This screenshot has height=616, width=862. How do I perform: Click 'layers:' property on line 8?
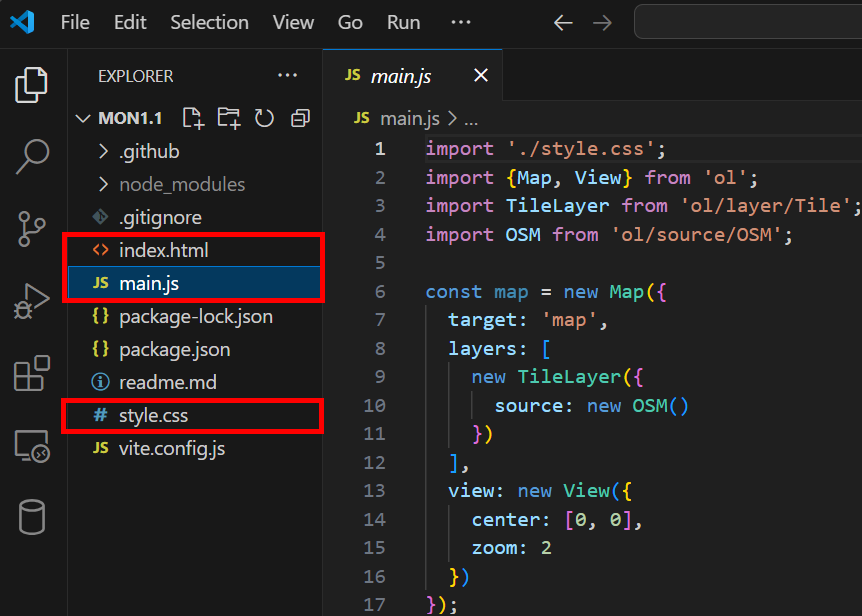(488, 349)
